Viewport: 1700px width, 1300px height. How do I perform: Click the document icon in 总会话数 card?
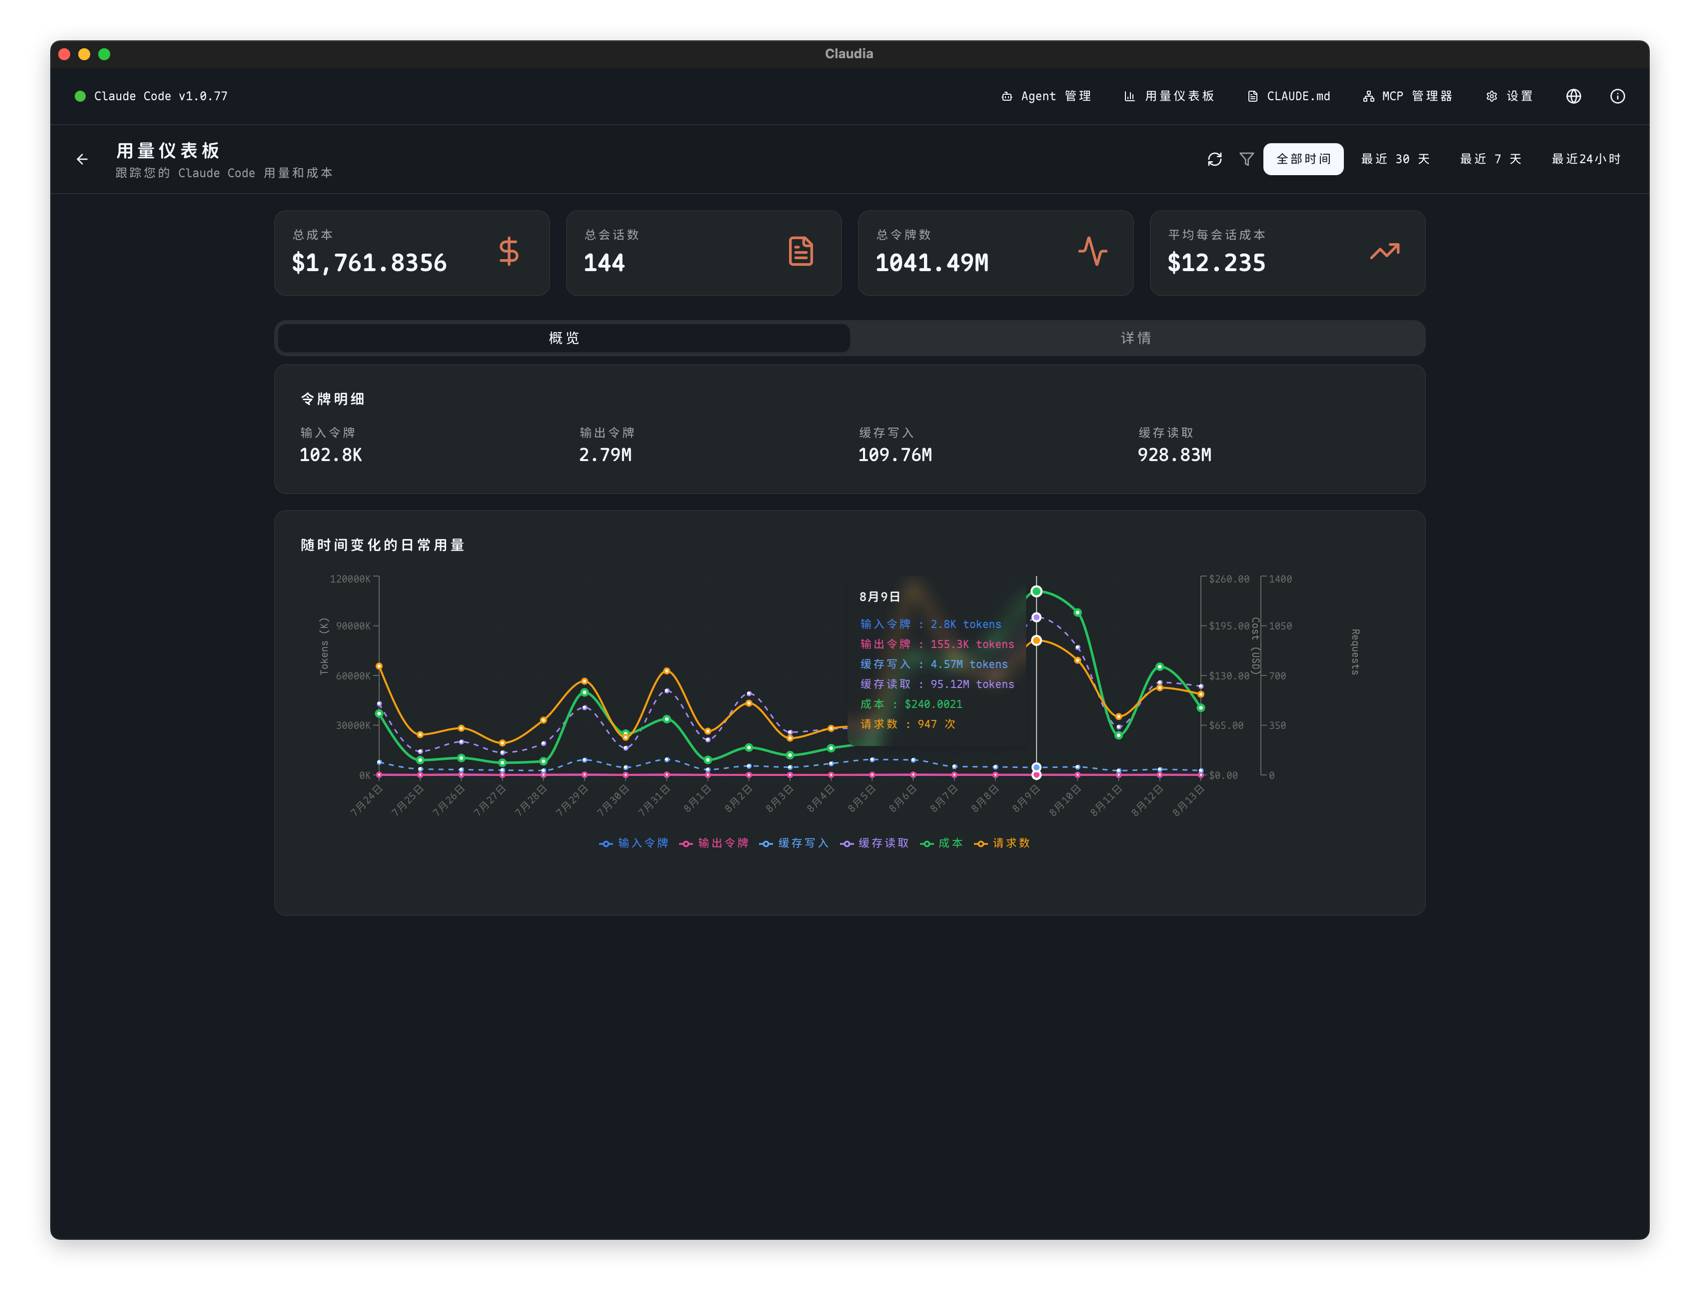800,251
